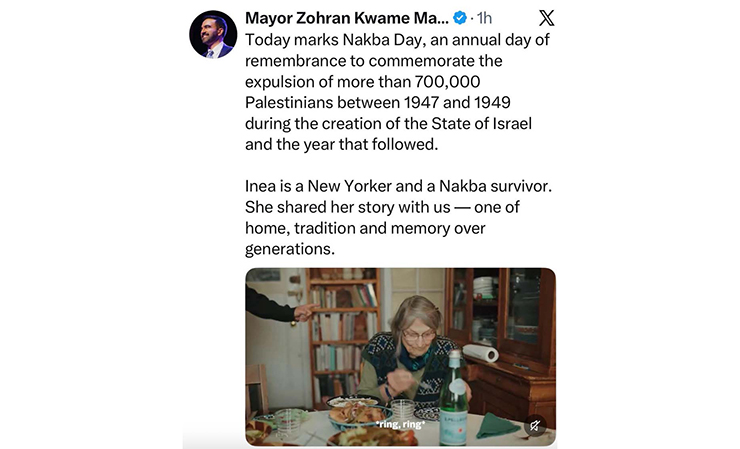Open the mayor's profile avatar photo

coord(213,34)
